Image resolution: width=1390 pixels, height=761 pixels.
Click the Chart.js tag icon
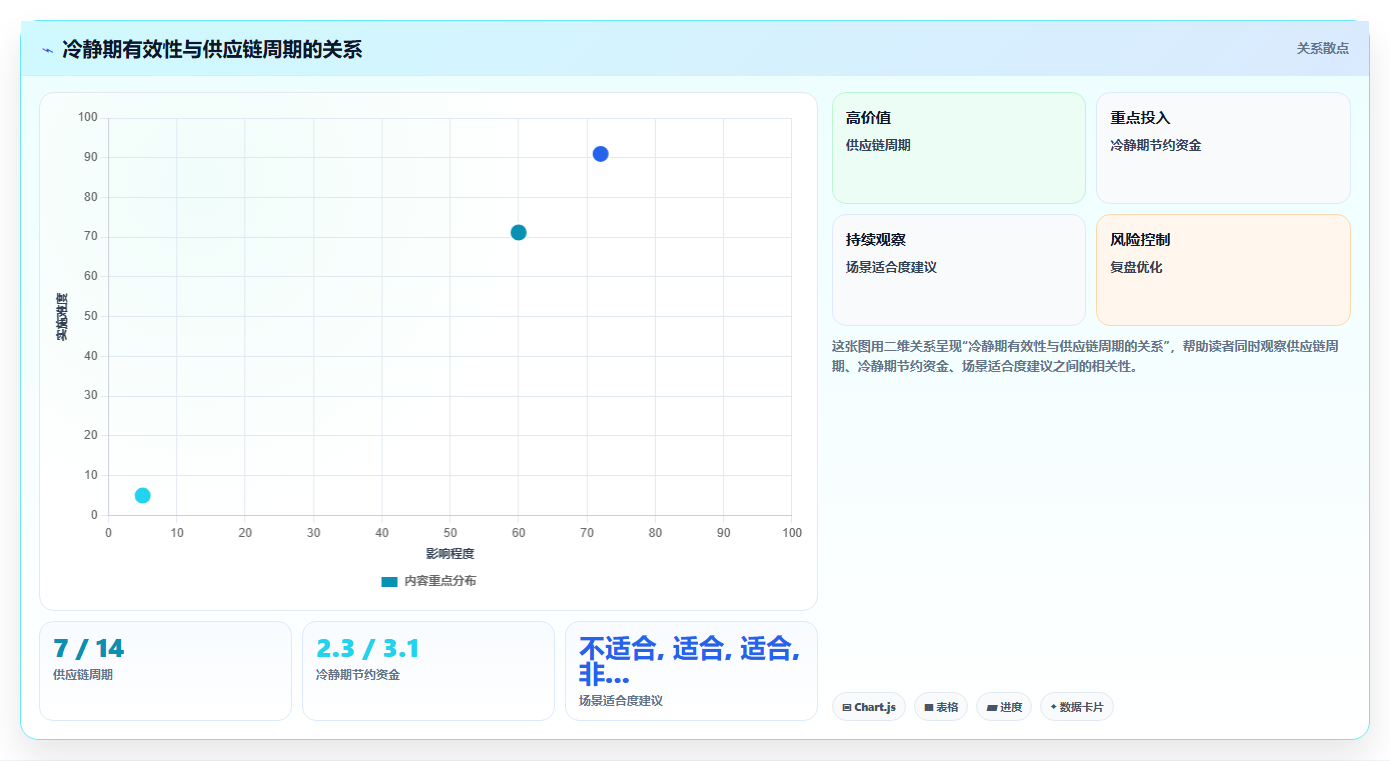tap(847, 707)
